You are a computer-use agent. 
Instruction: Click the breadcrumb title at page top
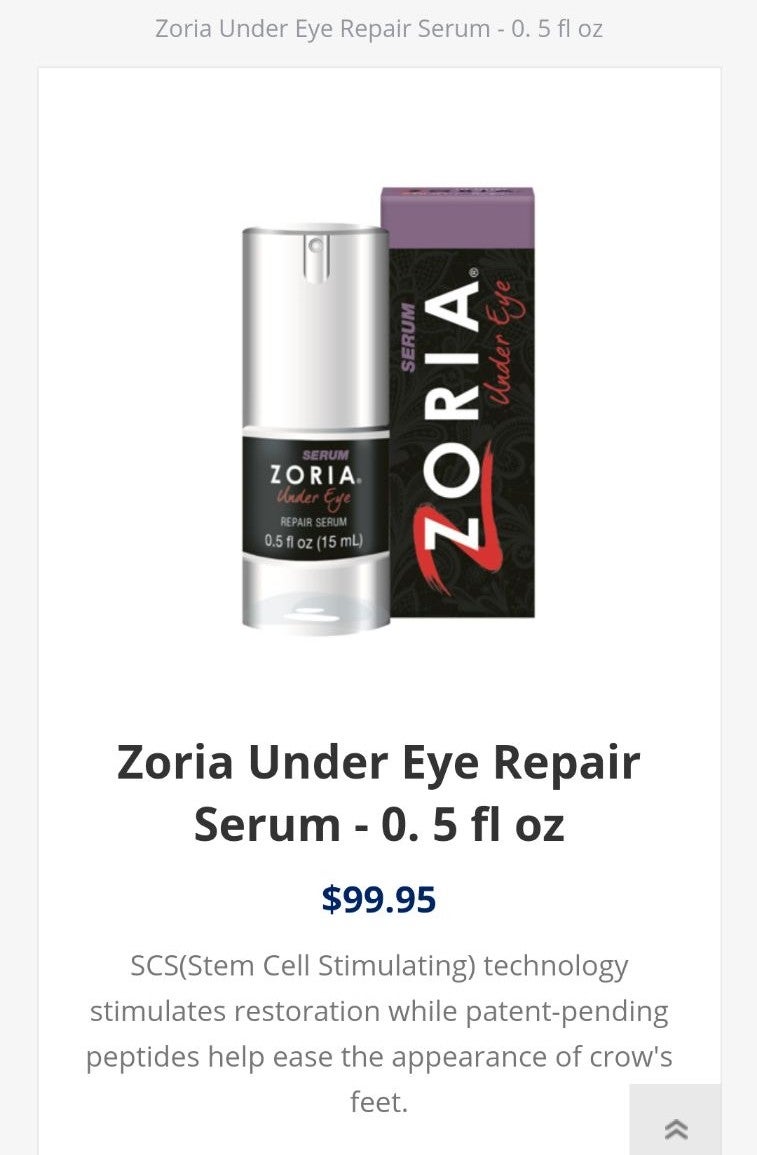378,29
